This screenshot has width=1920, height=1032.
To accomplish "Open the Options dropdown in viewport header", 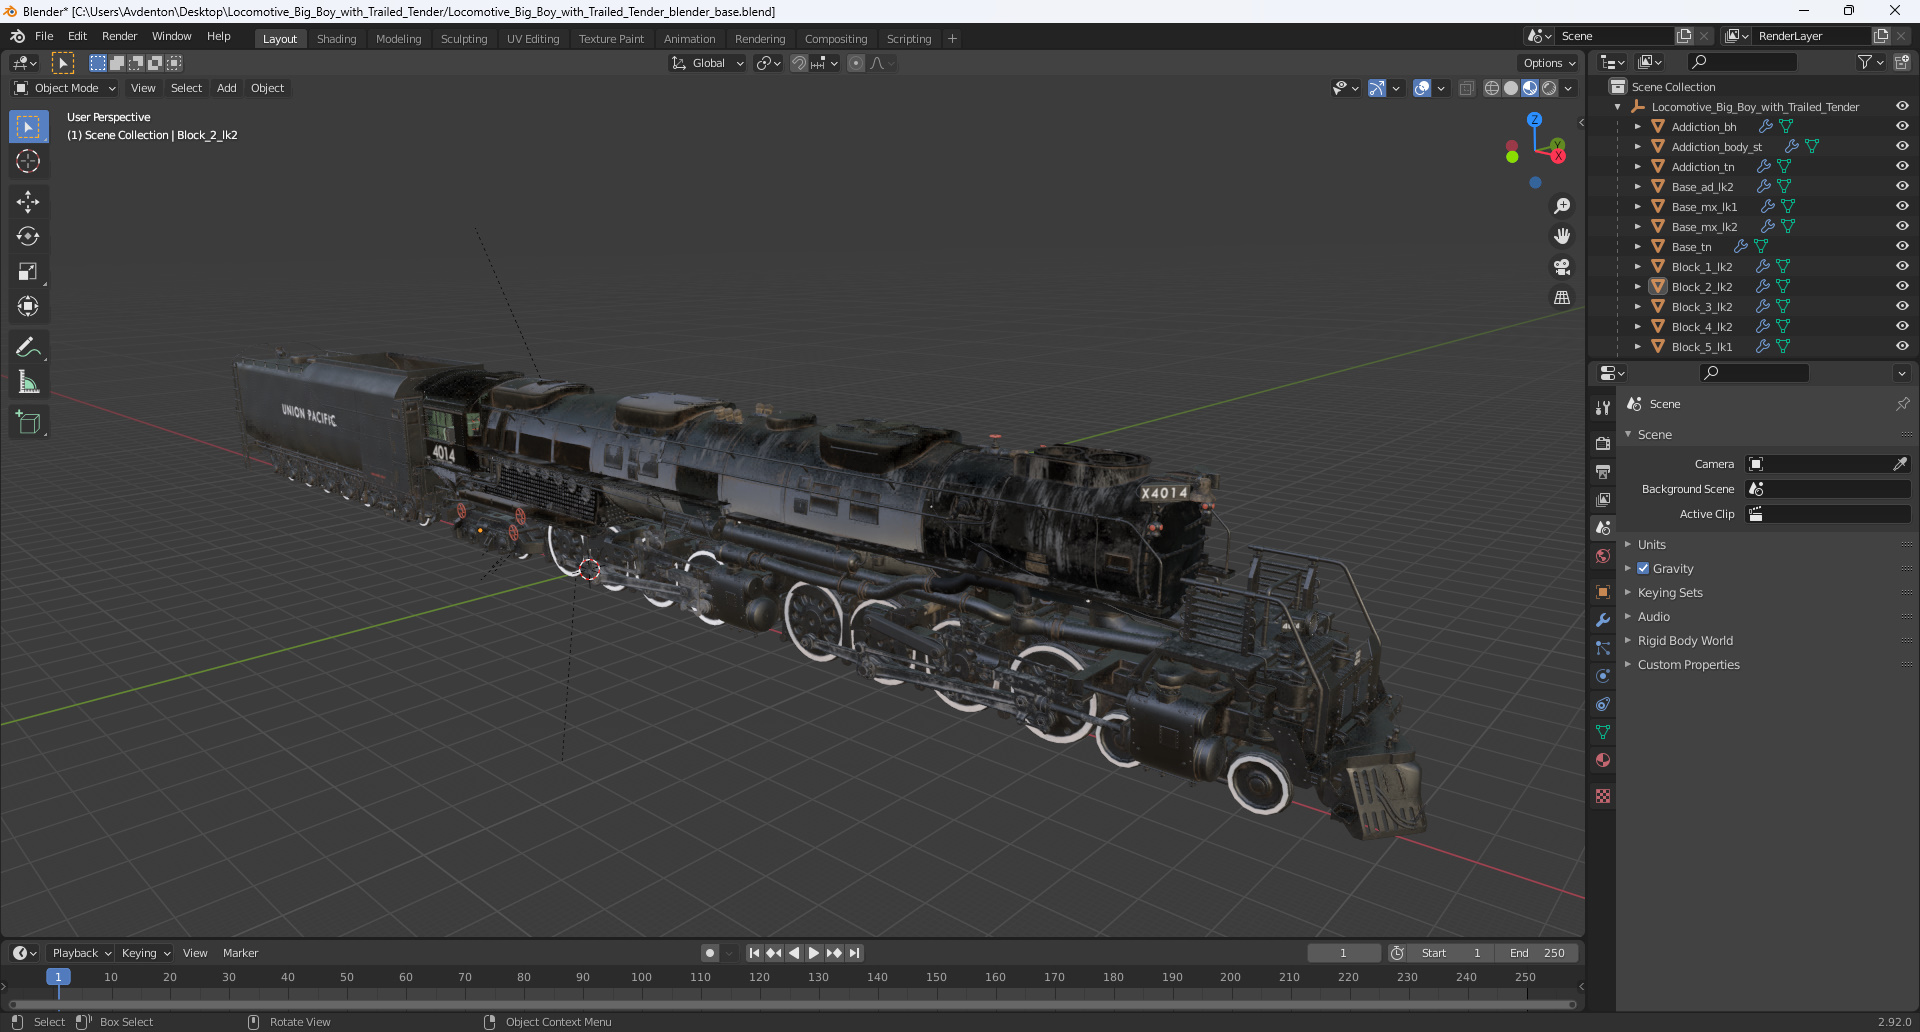I will click(1548, 63).
